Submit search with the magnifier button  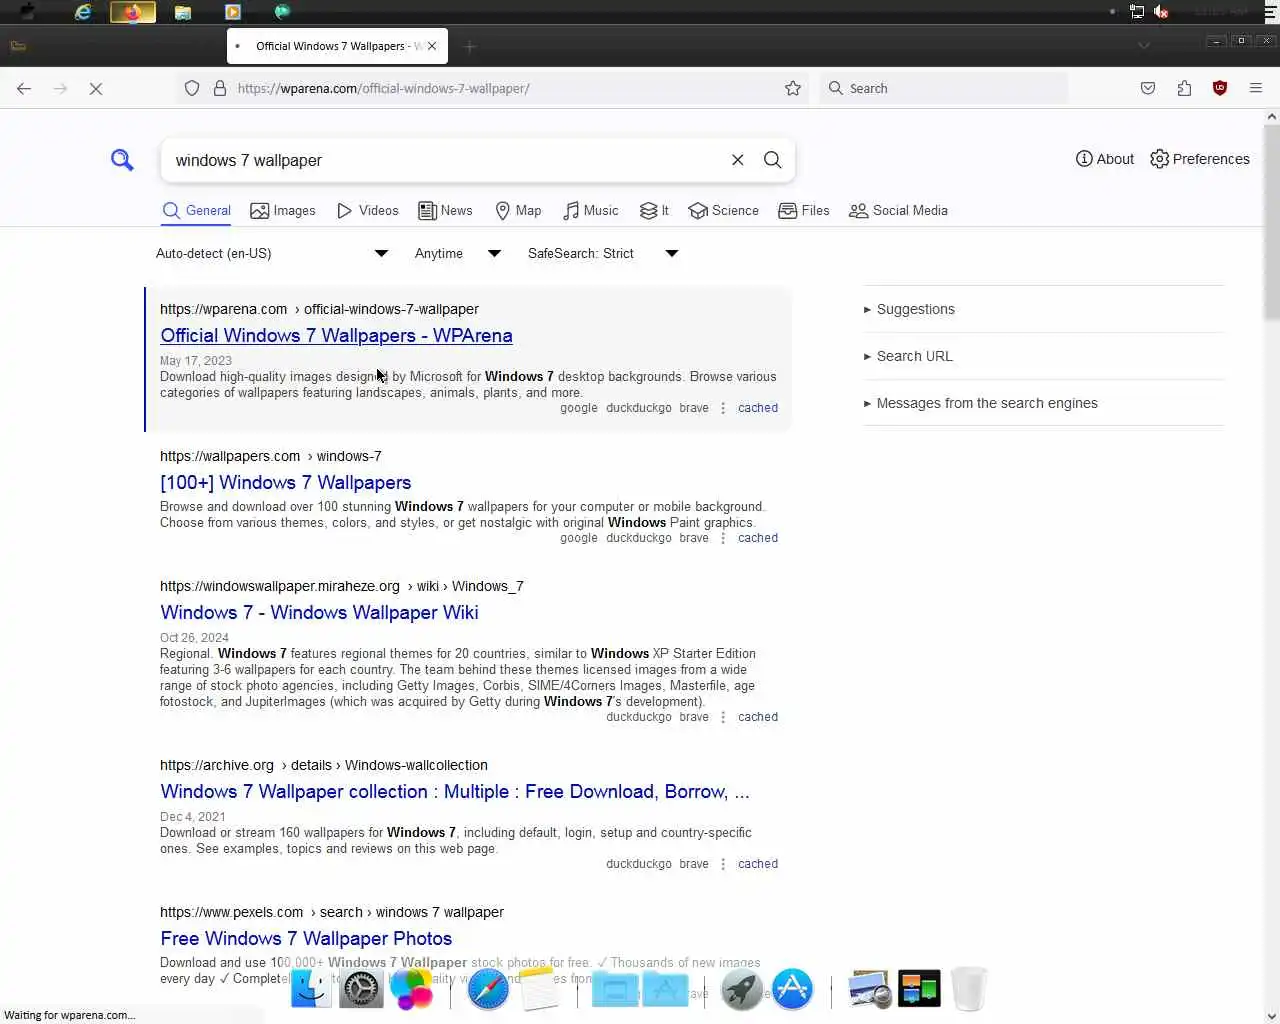click(x=773, y=160)
